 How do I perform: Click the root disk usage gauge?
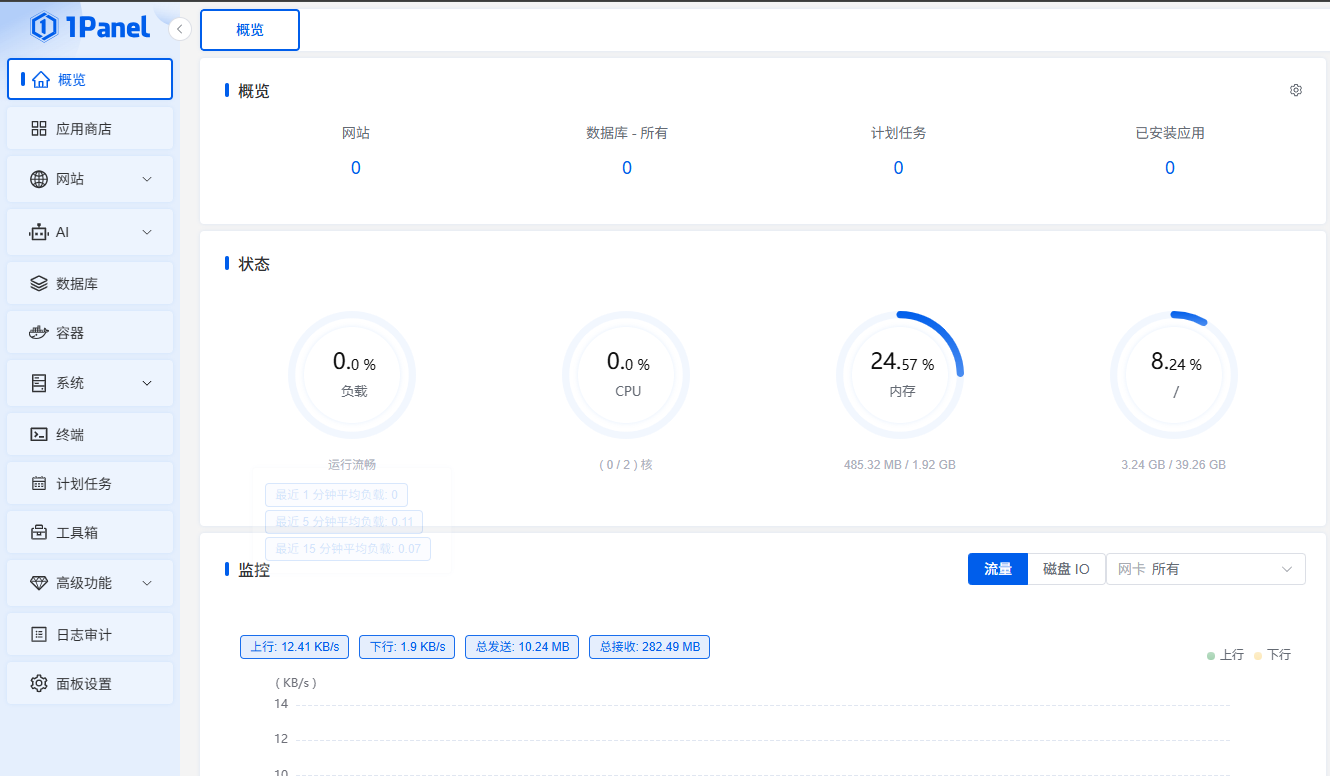[1174, 375]
